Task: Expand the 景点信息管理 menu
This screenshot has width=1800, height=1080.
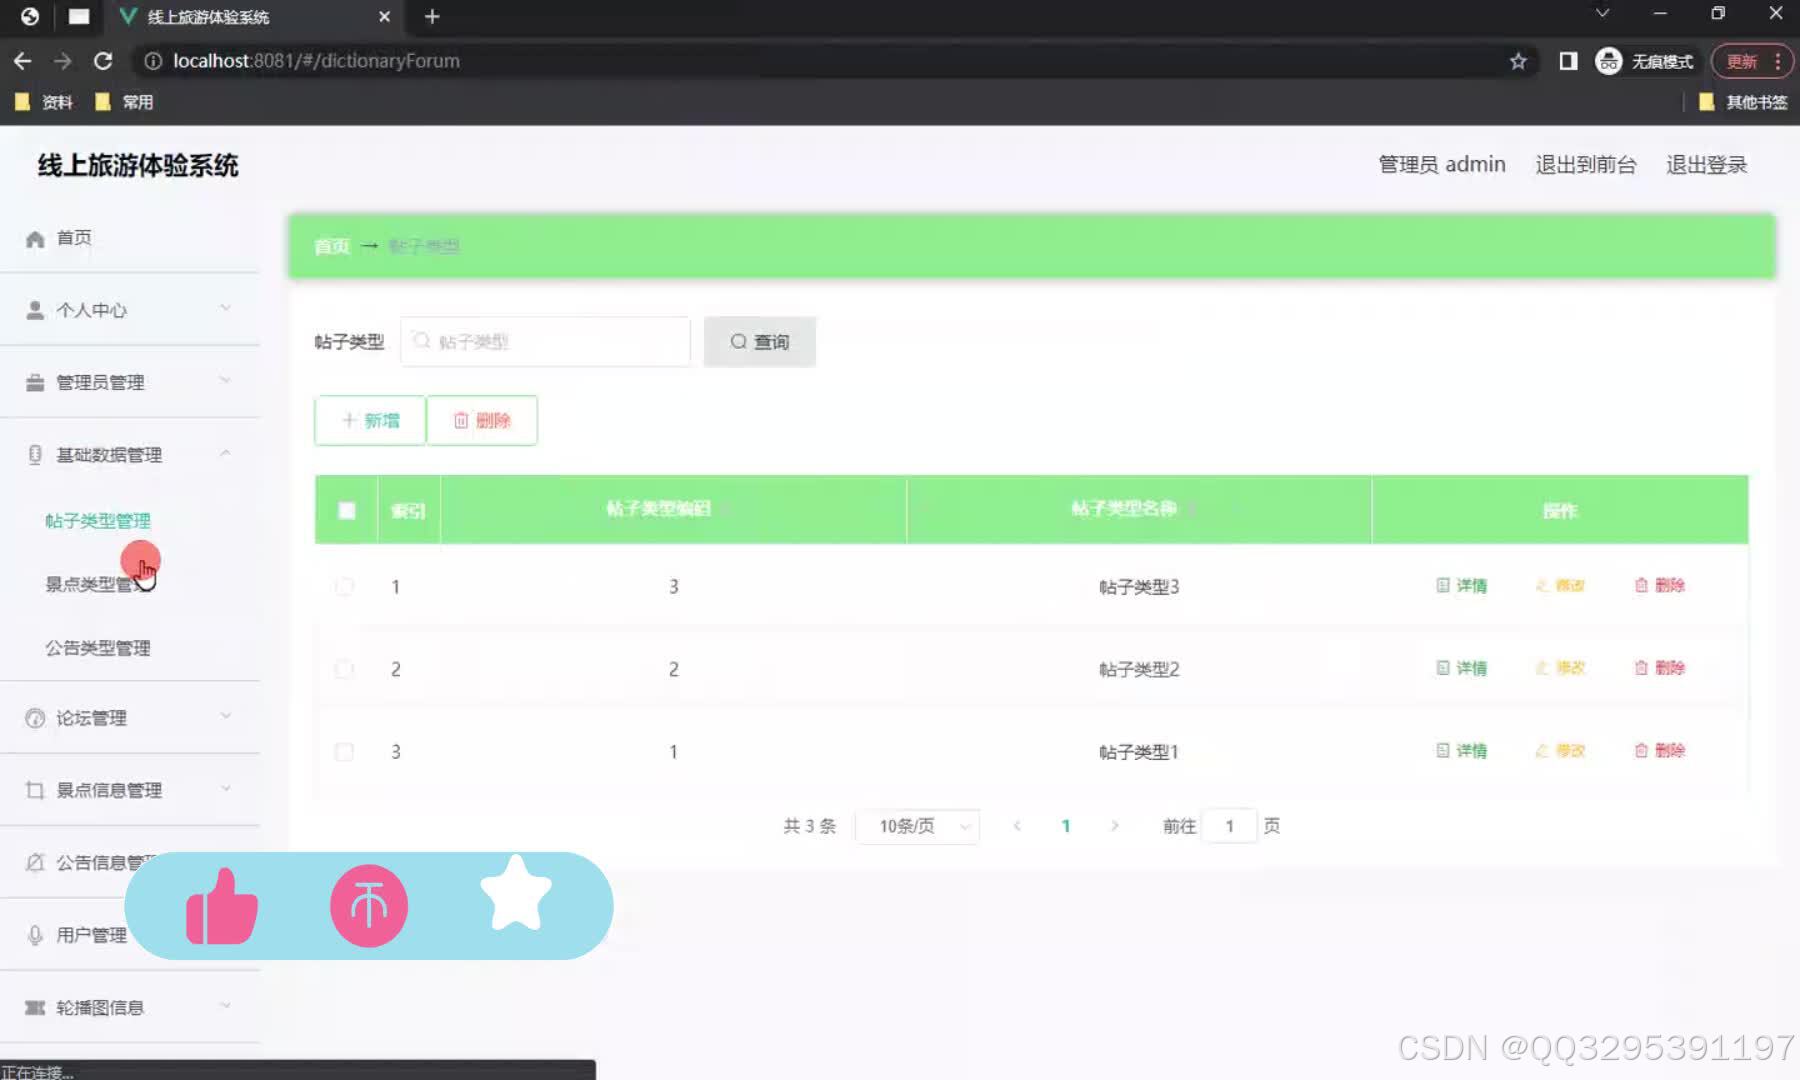Action: (x=130, y=790)
